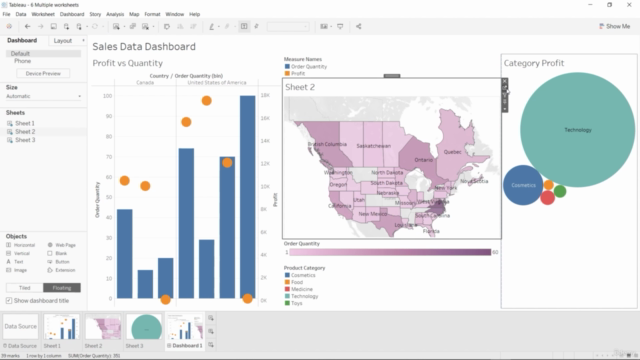Click Sheet 1 in Sheets list
This screenshot has width=640, height=360.
coord(25,123)
